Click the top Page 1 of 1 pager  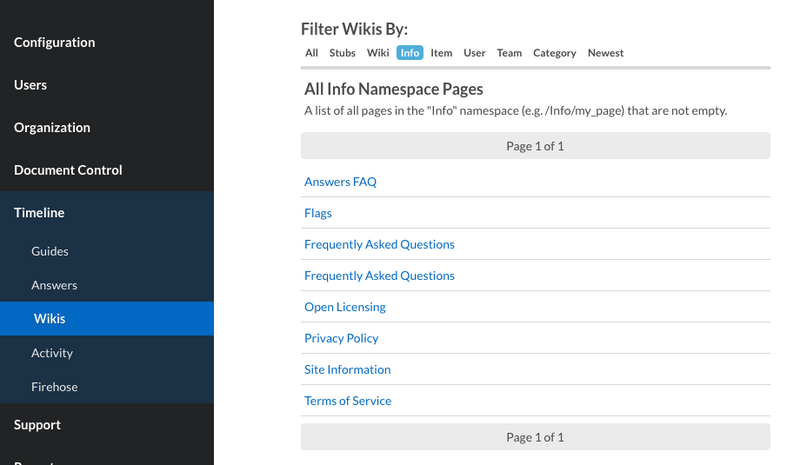coord(535,146)
